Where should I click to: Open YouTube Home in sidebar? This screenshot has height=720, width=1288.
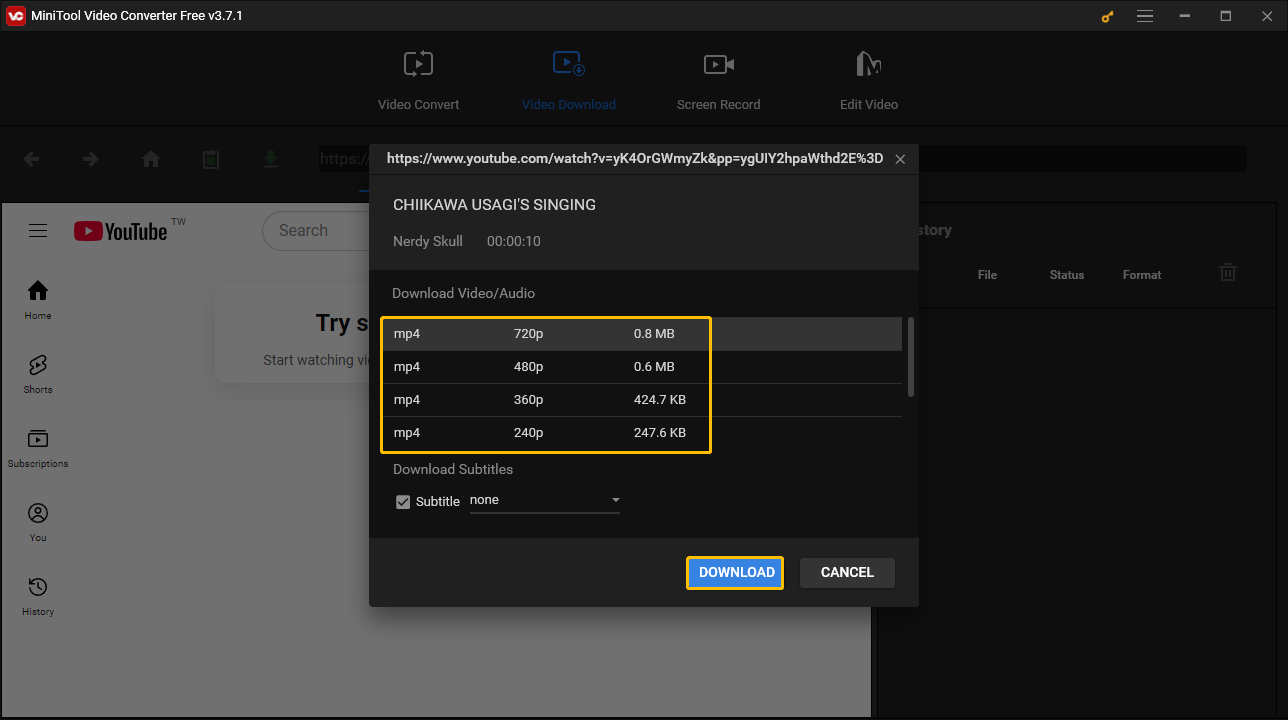38,300
